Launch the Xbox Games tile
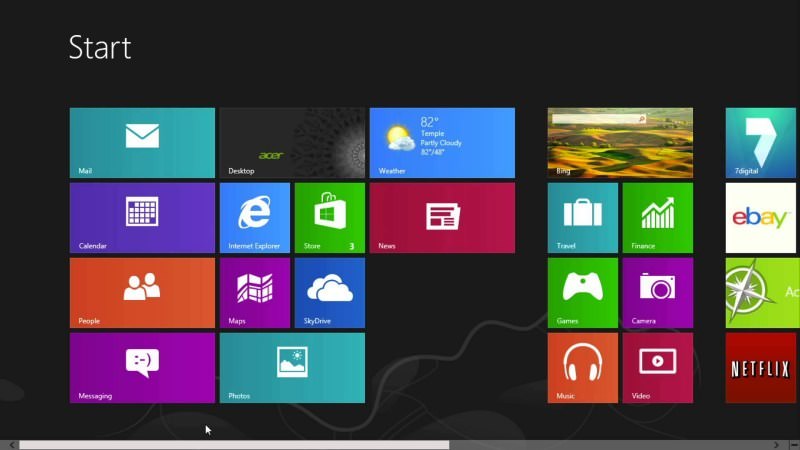The height and width of the screenshot is (450, 800). pyautogui.click(x=582, y=293)
